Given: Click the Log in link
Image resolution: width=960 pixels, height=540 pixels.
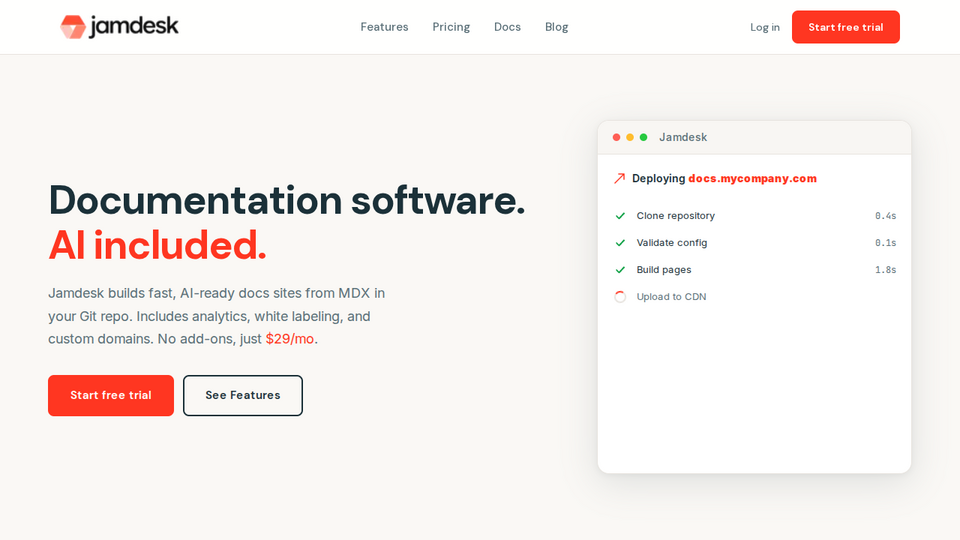Looking at the screenshot, I should (765, 27).
